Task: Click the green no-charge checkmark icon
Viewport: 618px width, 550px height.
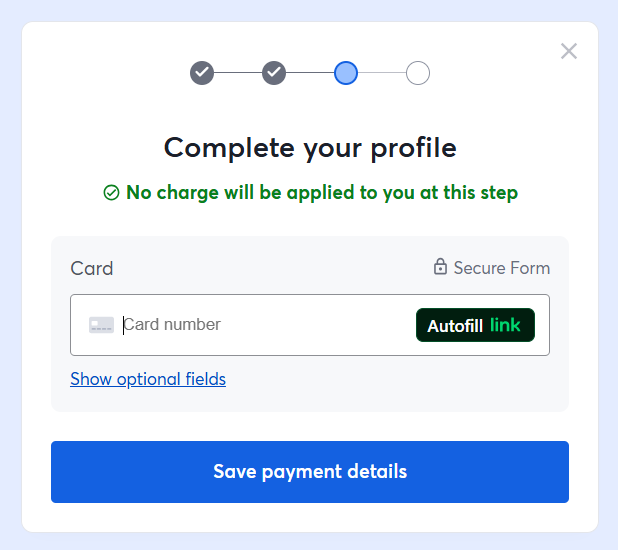Action: 112,193
